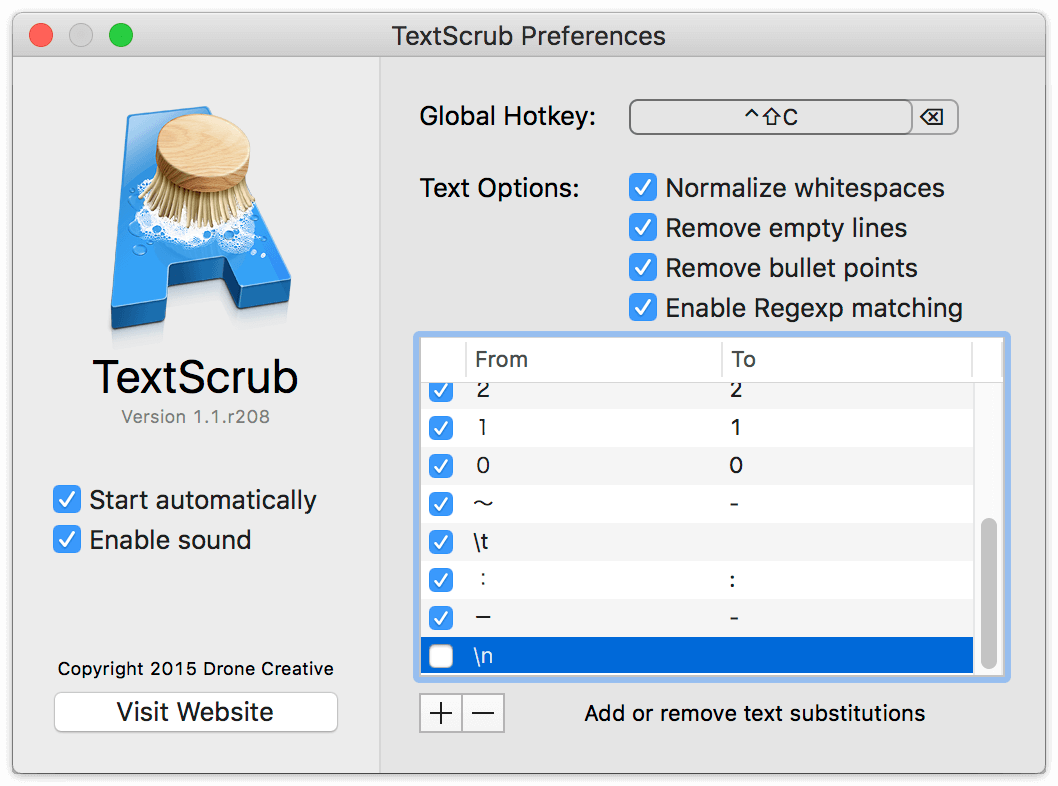Zoom the Preferences window with green button
This screenshot has width=1058, height=786.
coord(121,35)
